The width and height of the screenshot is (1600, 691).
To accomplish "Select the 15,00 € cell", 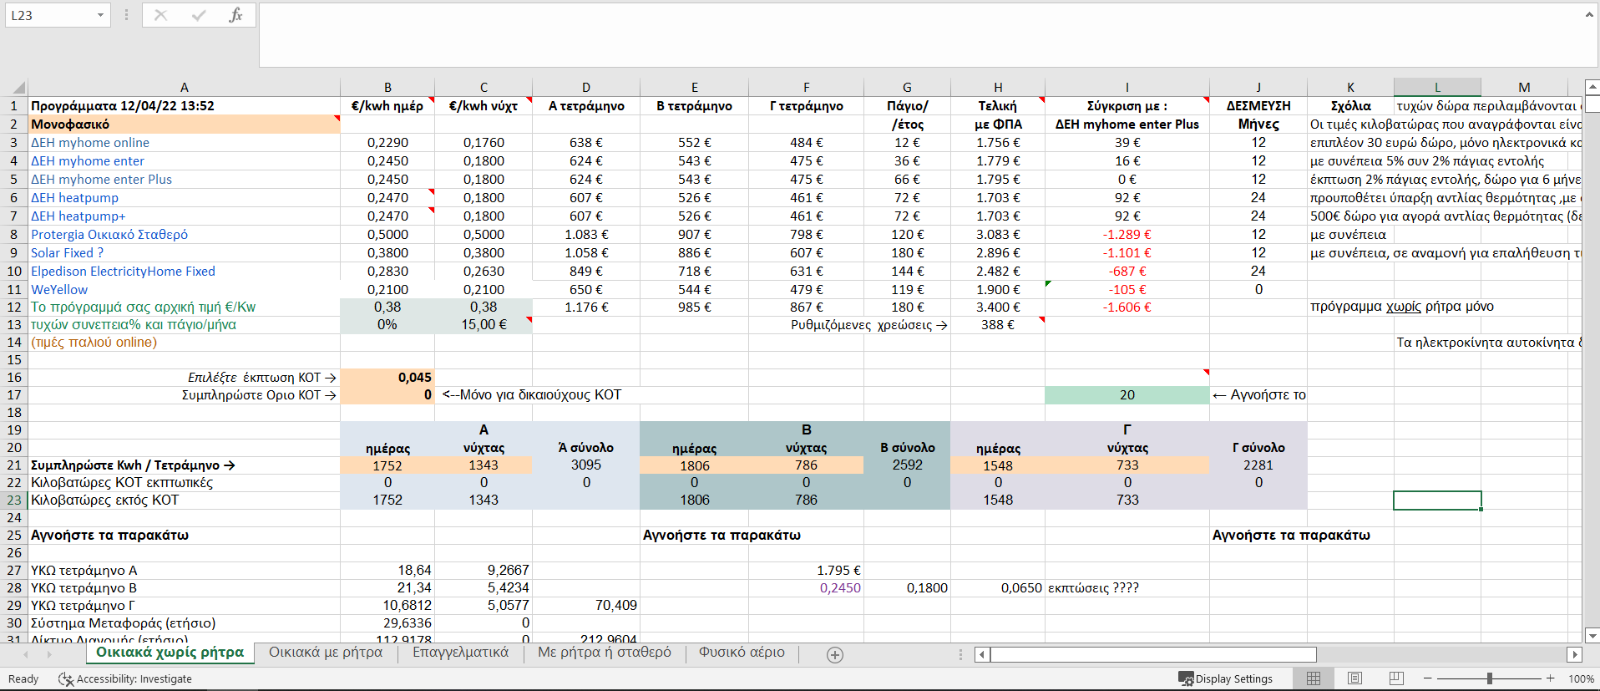I will [x=483, y=325].
